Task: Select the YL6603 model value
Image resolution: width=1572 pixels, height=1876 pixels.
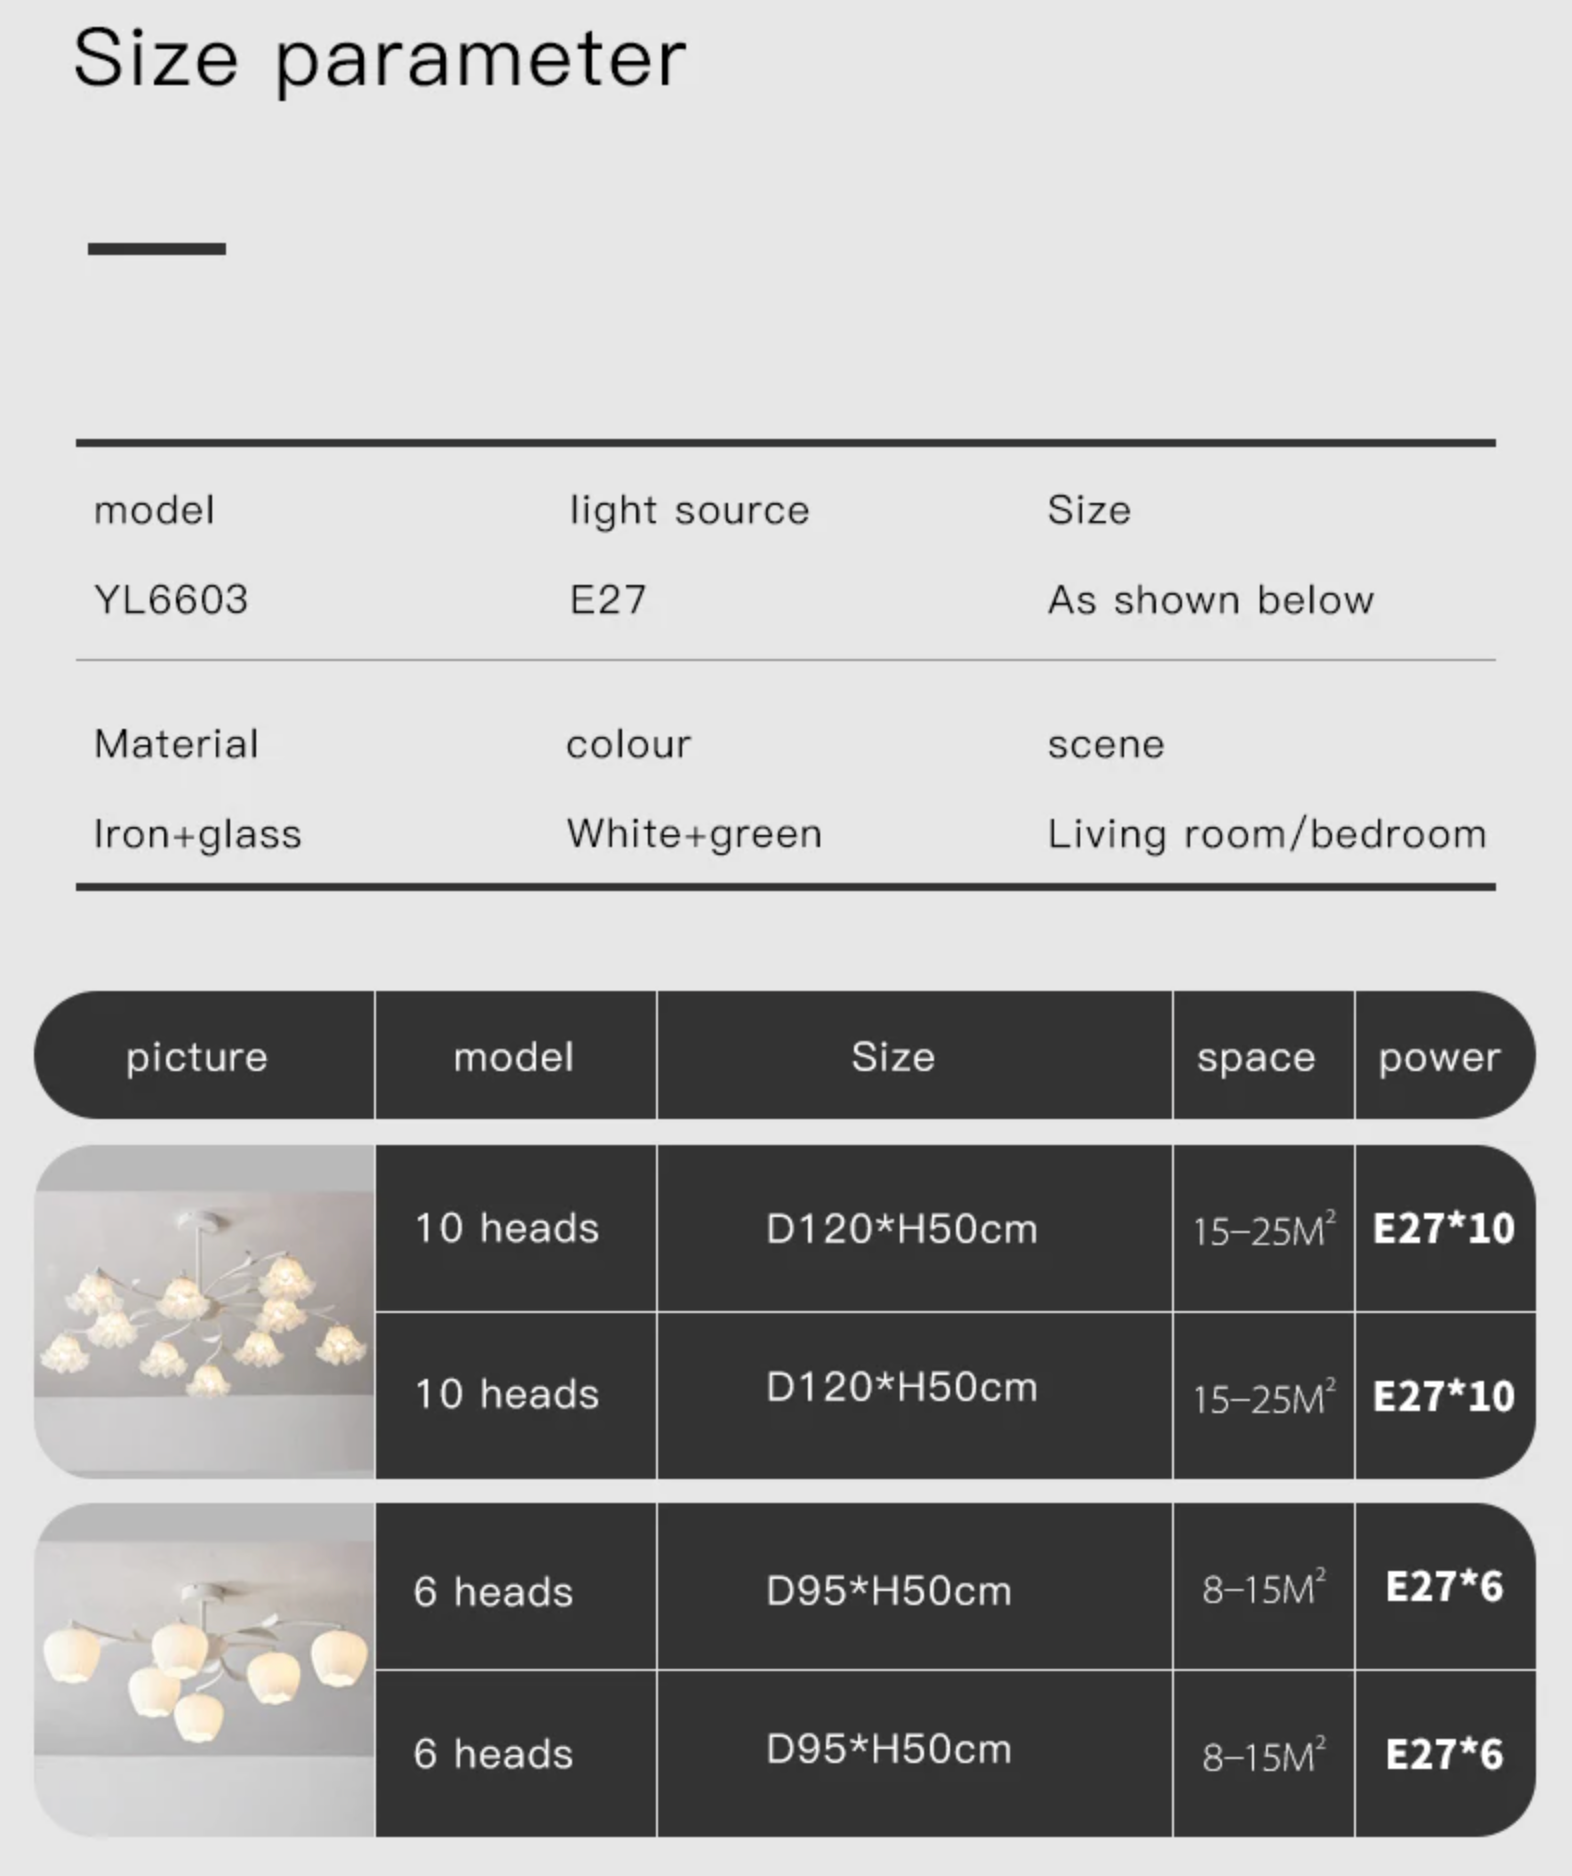Action: pyautogui.click(x=171, y=600)
